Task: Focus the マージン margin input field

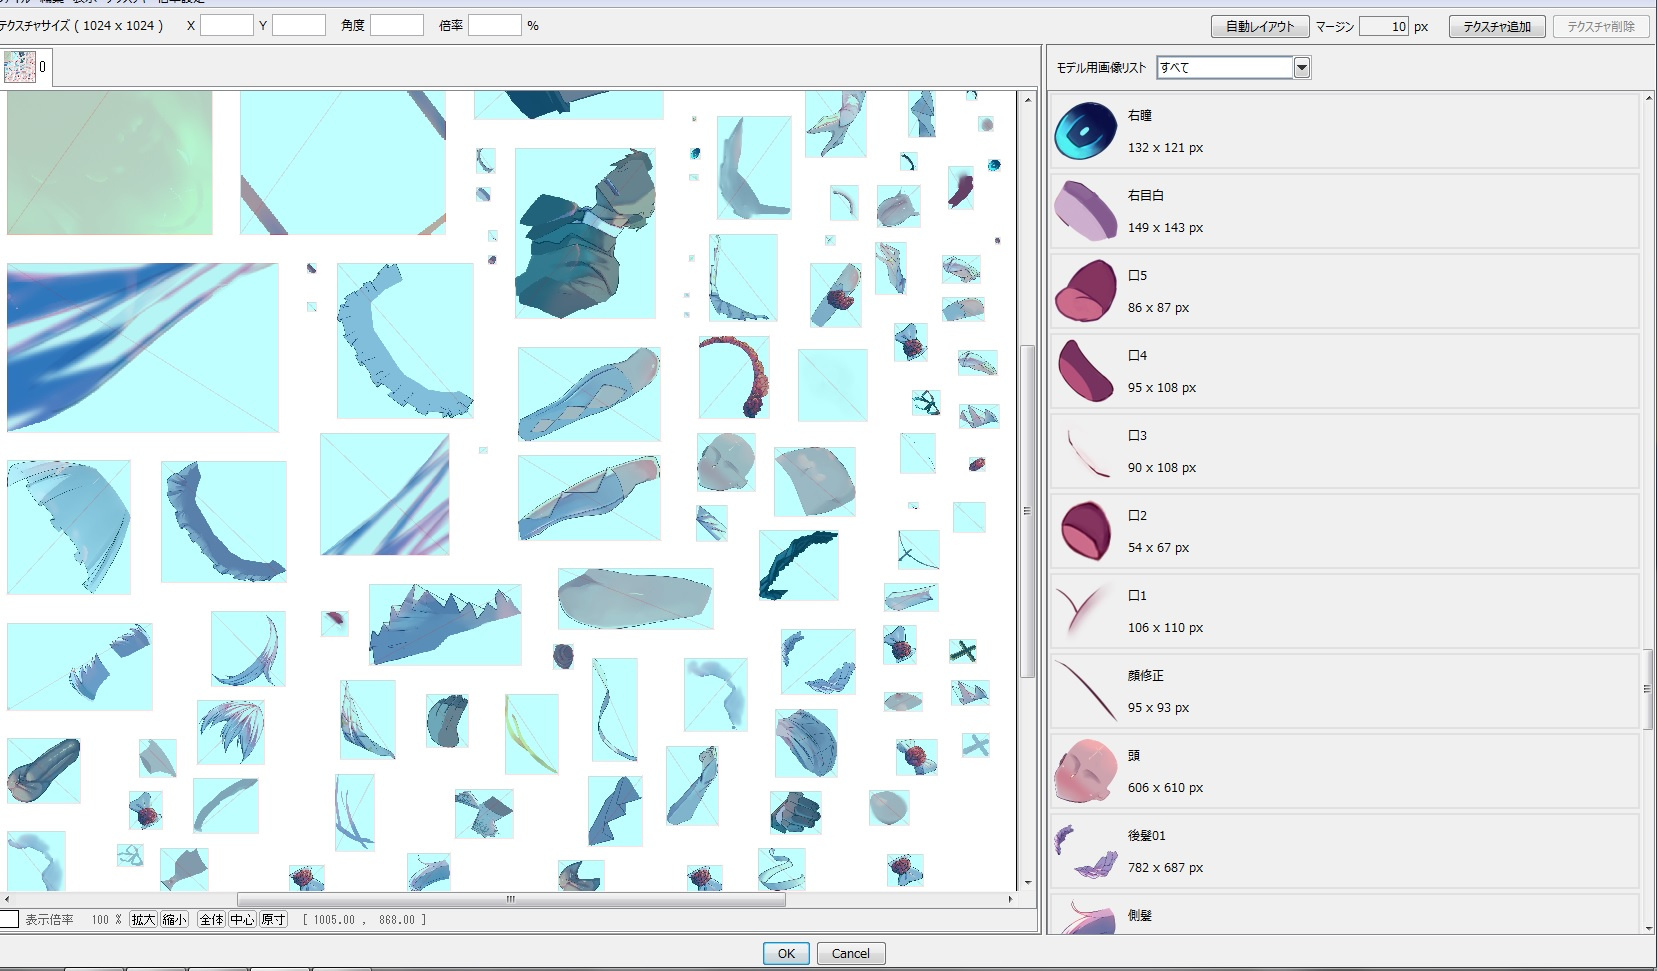Action: (1385, 26)
